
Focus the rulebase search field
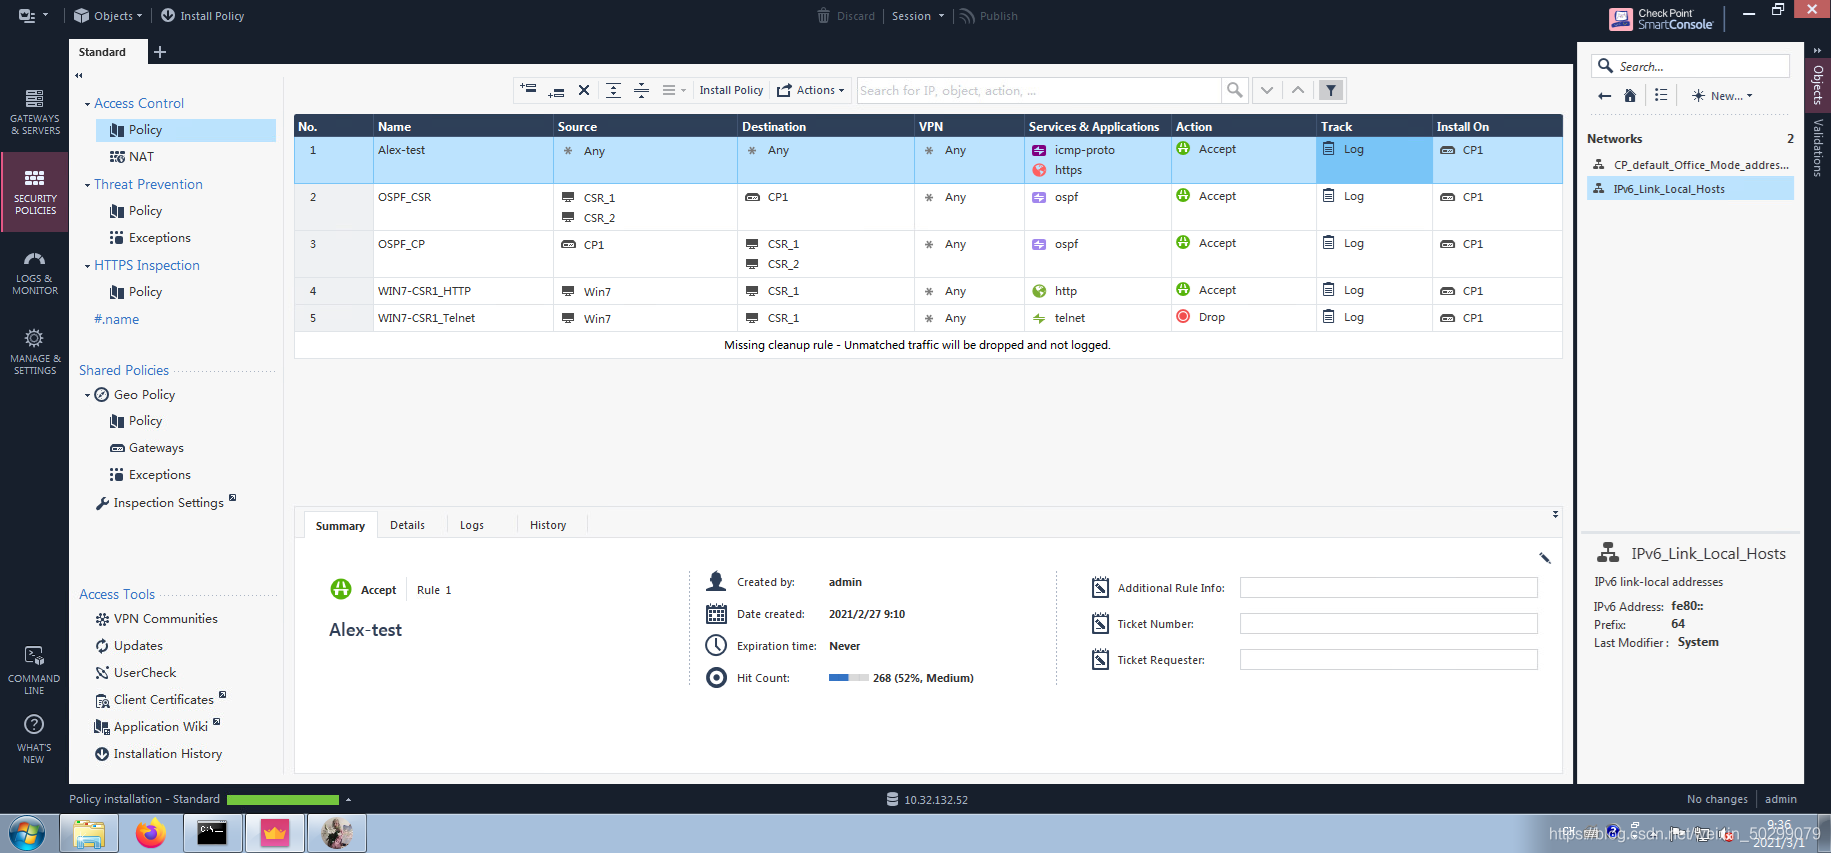pos(1038,90)
